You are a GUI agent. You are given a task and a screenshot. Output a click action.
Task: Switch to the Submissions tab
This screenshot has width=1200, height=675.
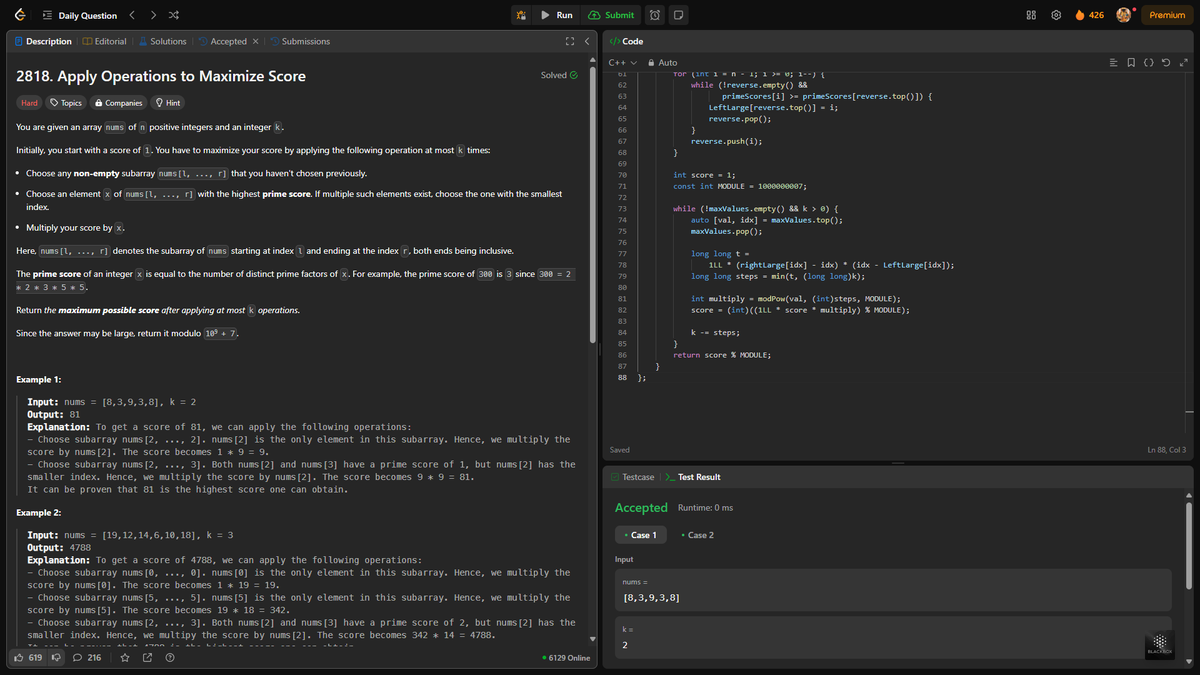tap(300, 41)
